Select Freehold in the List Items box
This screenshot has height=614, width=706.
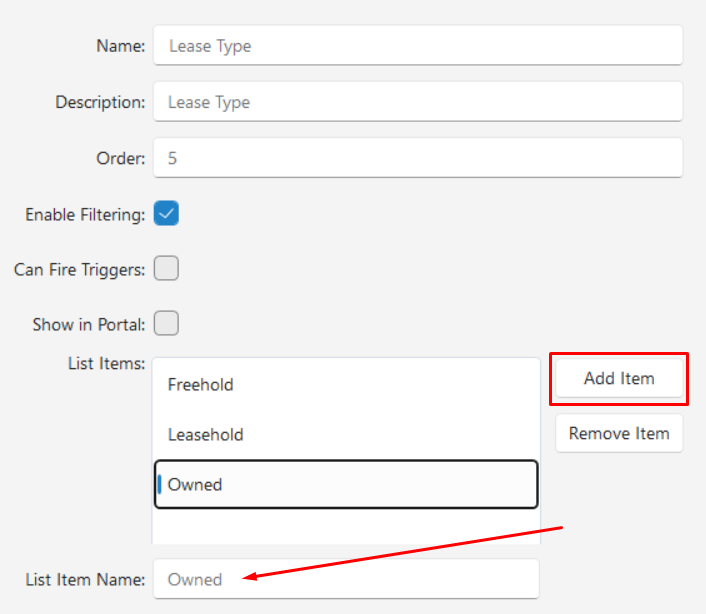[x=346, y=385]
